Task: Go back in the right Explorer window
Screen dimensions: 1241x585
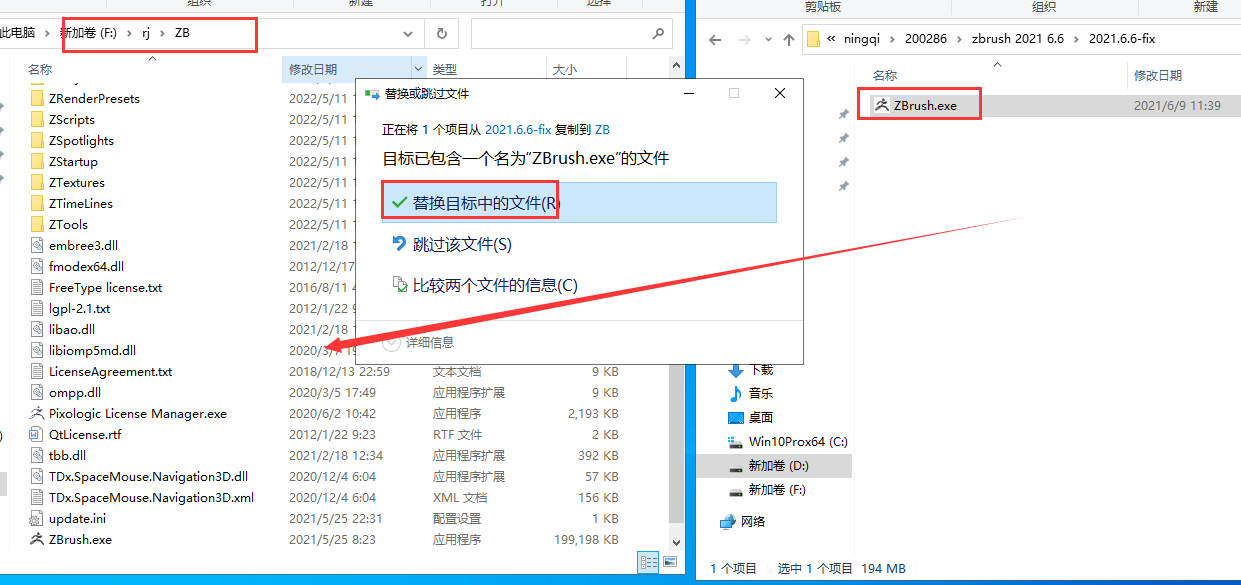Action: [x=715, y=40]
